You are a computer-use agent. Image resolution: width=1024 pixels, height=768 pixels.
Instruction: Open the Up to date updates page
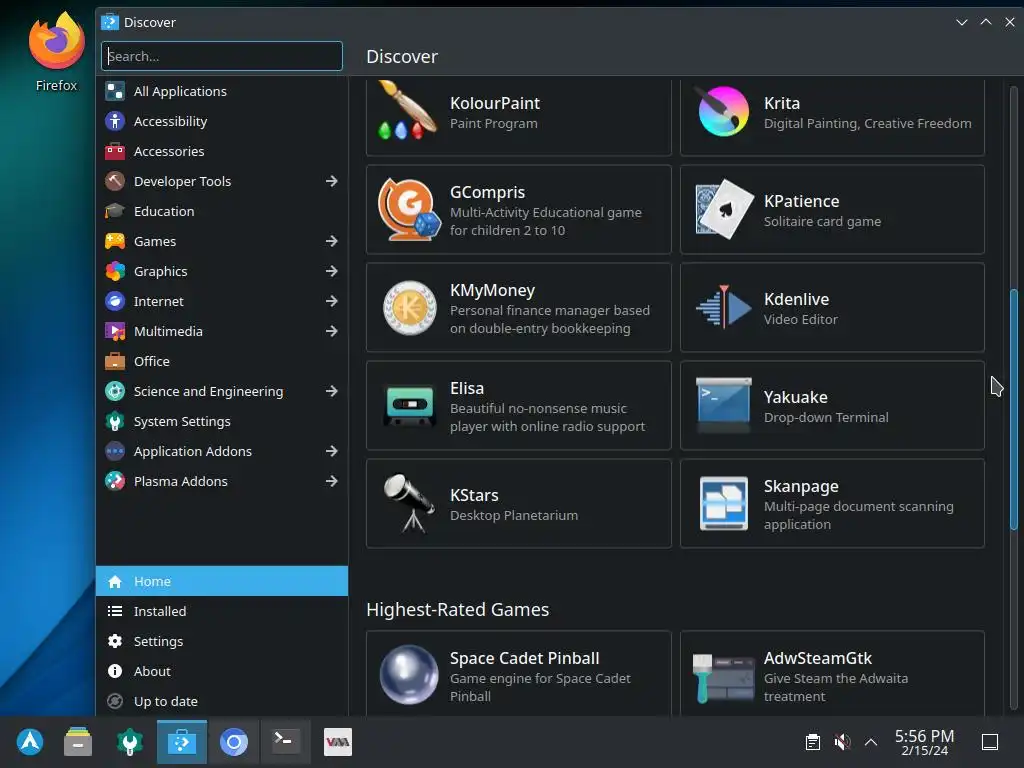coord(222,701)
